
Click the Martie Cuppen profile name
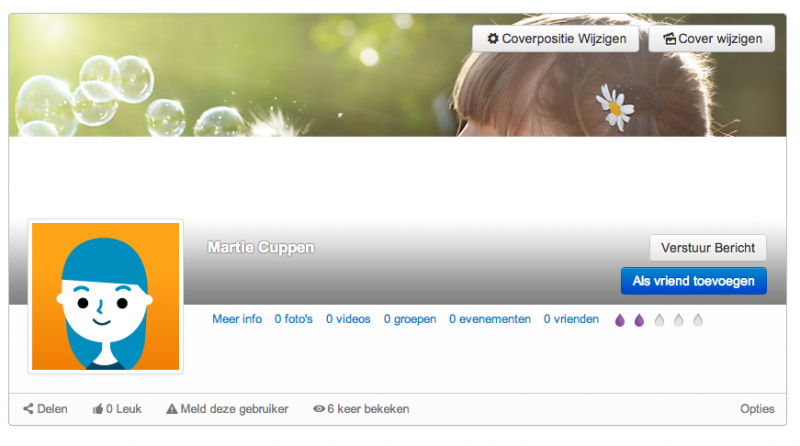(261, 247)
